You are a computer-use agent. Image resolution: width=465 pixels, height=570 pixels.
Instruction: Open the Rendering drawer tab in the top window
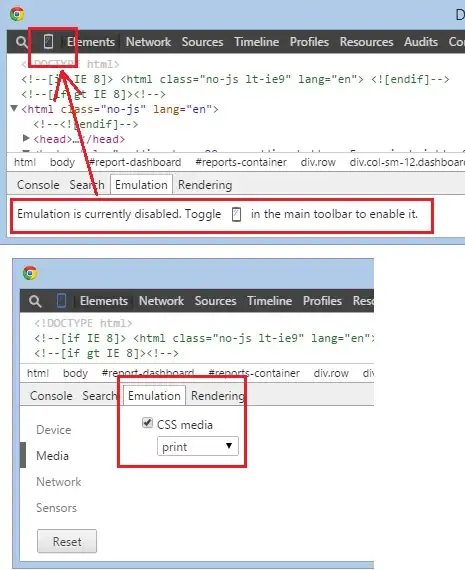[205, 185]
